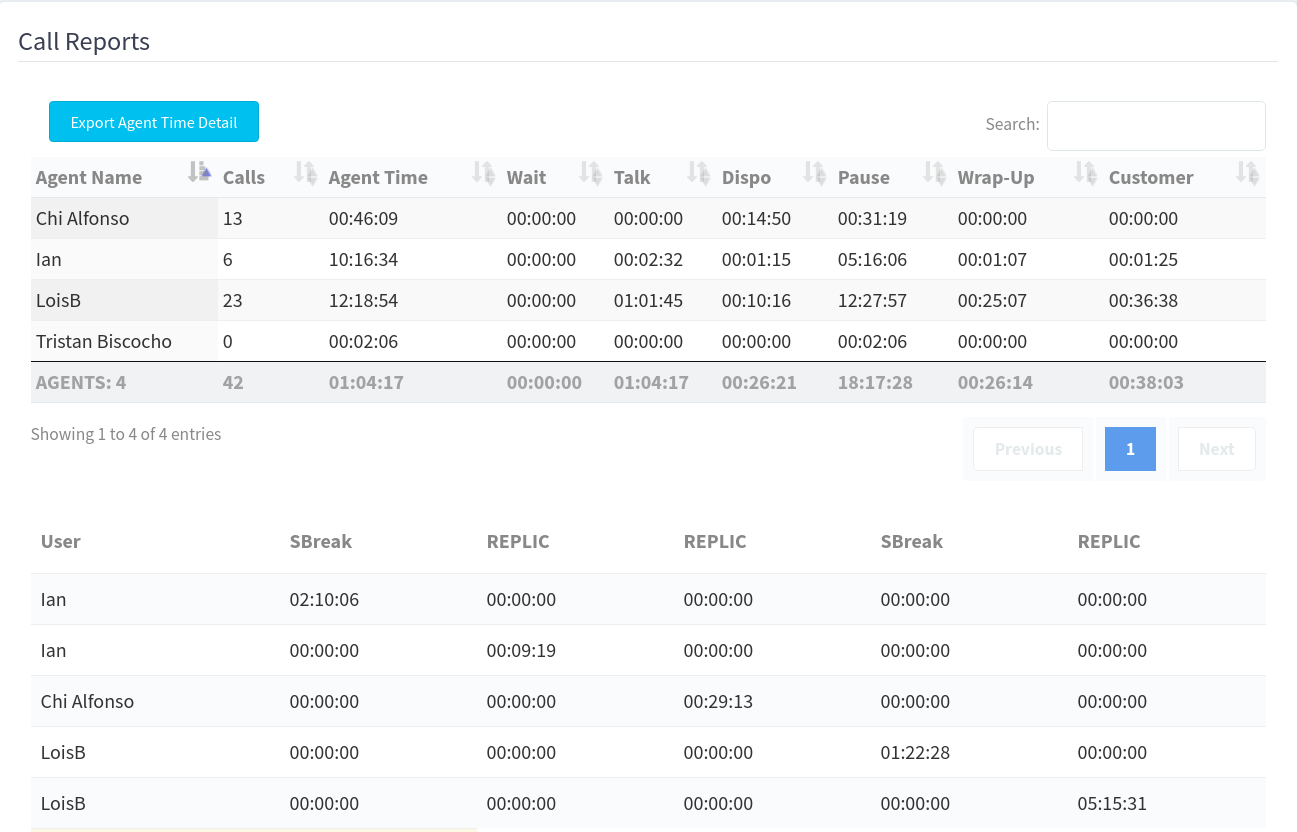1297x832 pixels.
Task: Sort by Talk column icon
Action: pos(699,173)
